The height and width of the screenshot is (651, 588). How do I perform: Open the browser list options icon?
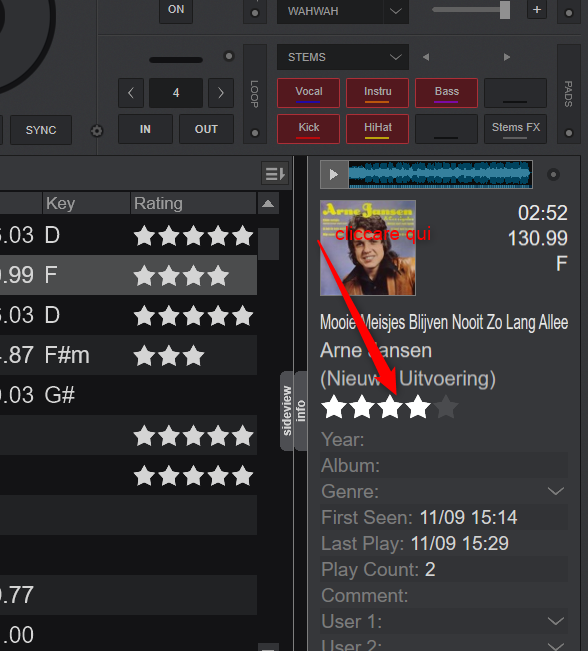(275, 174)
